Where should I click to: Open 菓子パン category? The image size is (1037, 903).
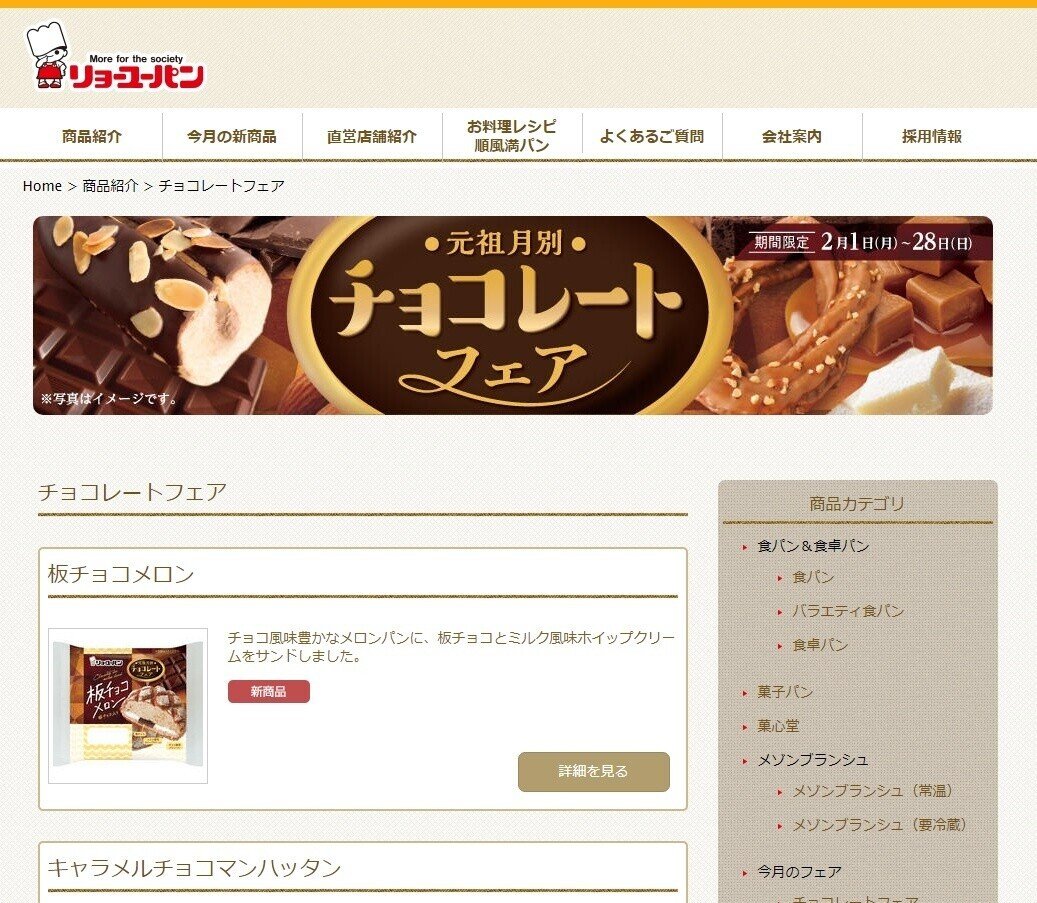click(x=785, y=692)
